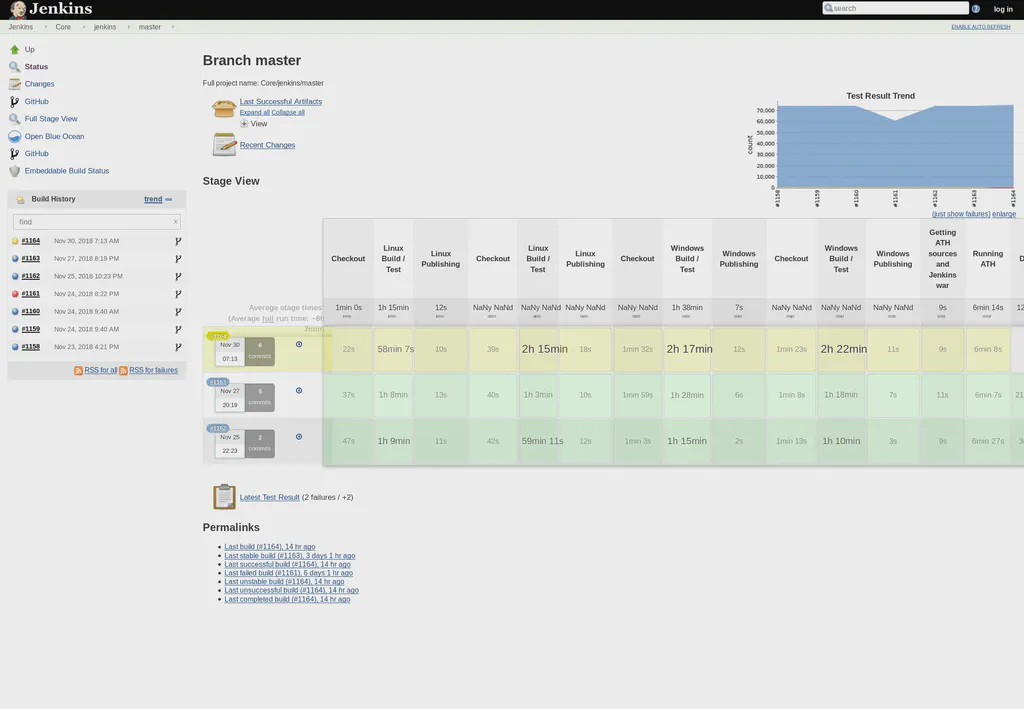Click the help question-mark icon near the search bar
The image size is (1024, 709).
click(x=975, y=8)
